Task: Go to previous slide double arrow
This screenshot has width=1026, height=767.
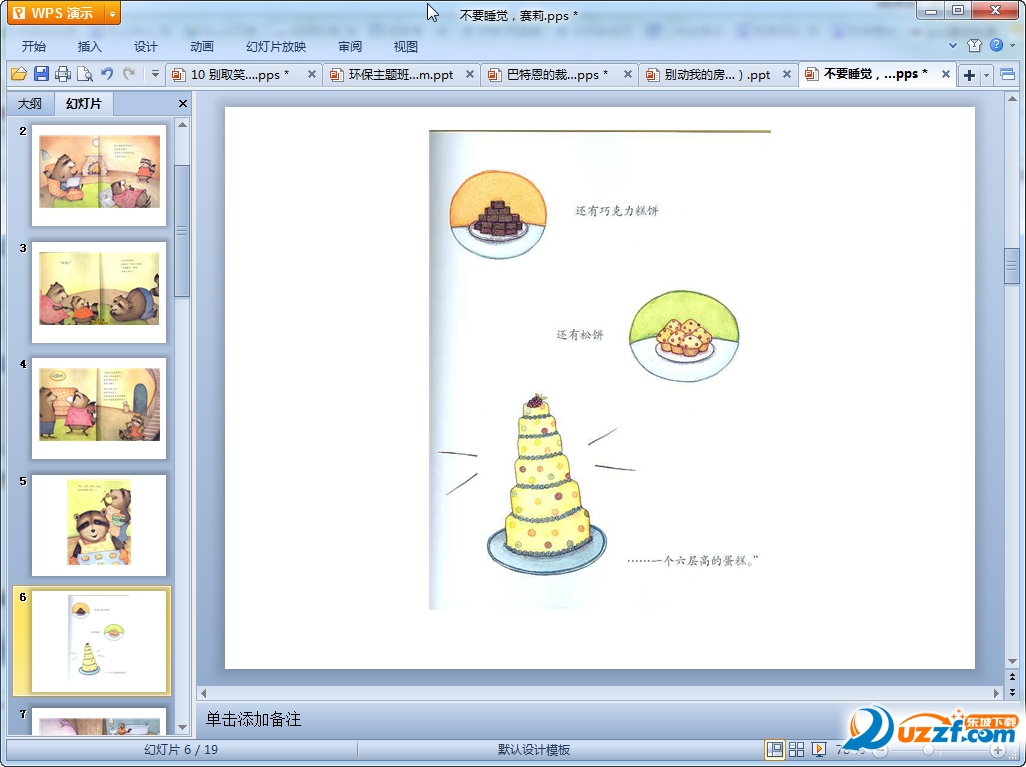Action: click(1012, 677)
